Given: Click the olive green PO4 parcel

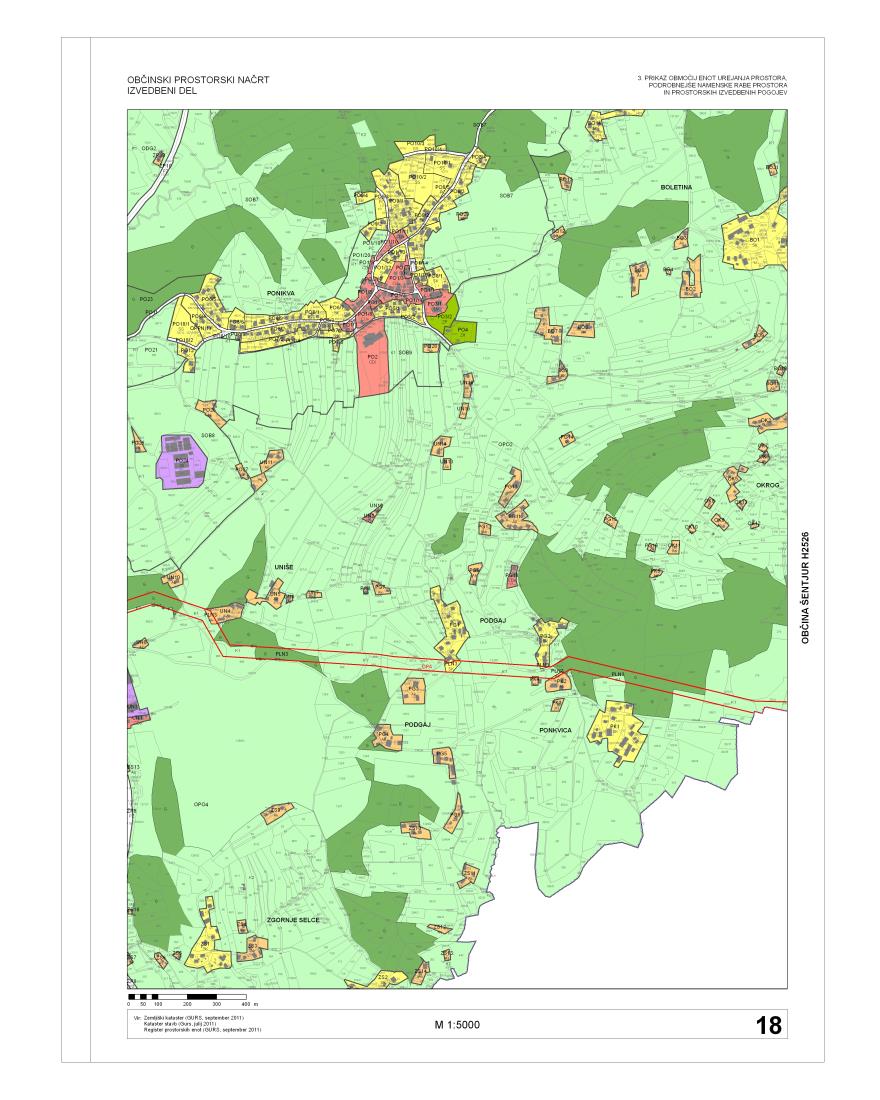Looking at the screenshot, I should [461, 329].
